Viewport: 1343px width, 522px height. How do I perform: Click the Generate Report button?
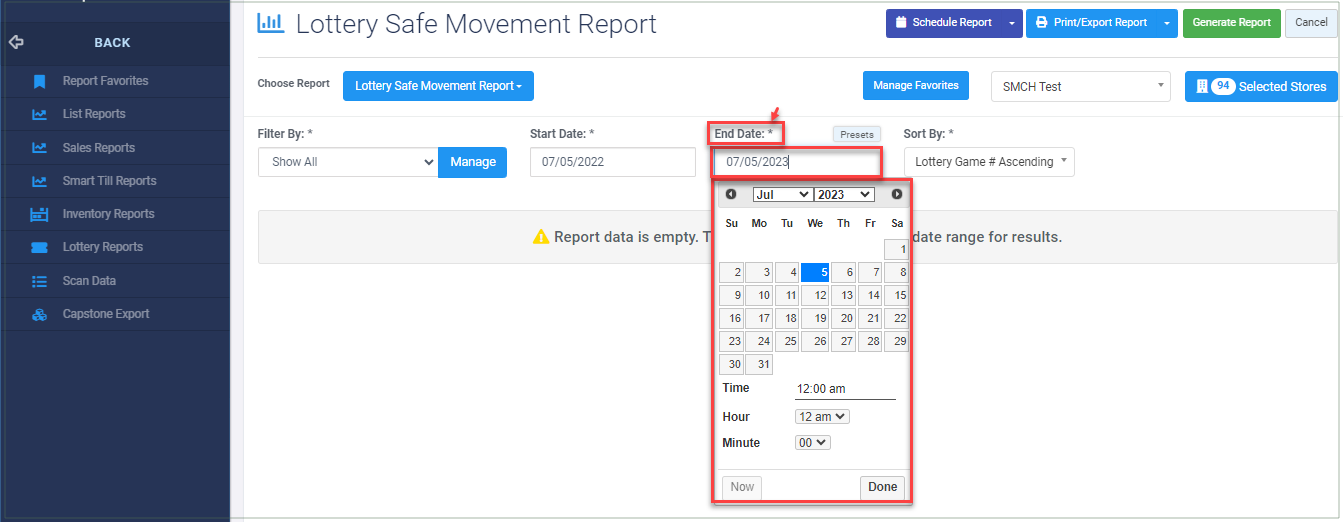coord(1231,23)
